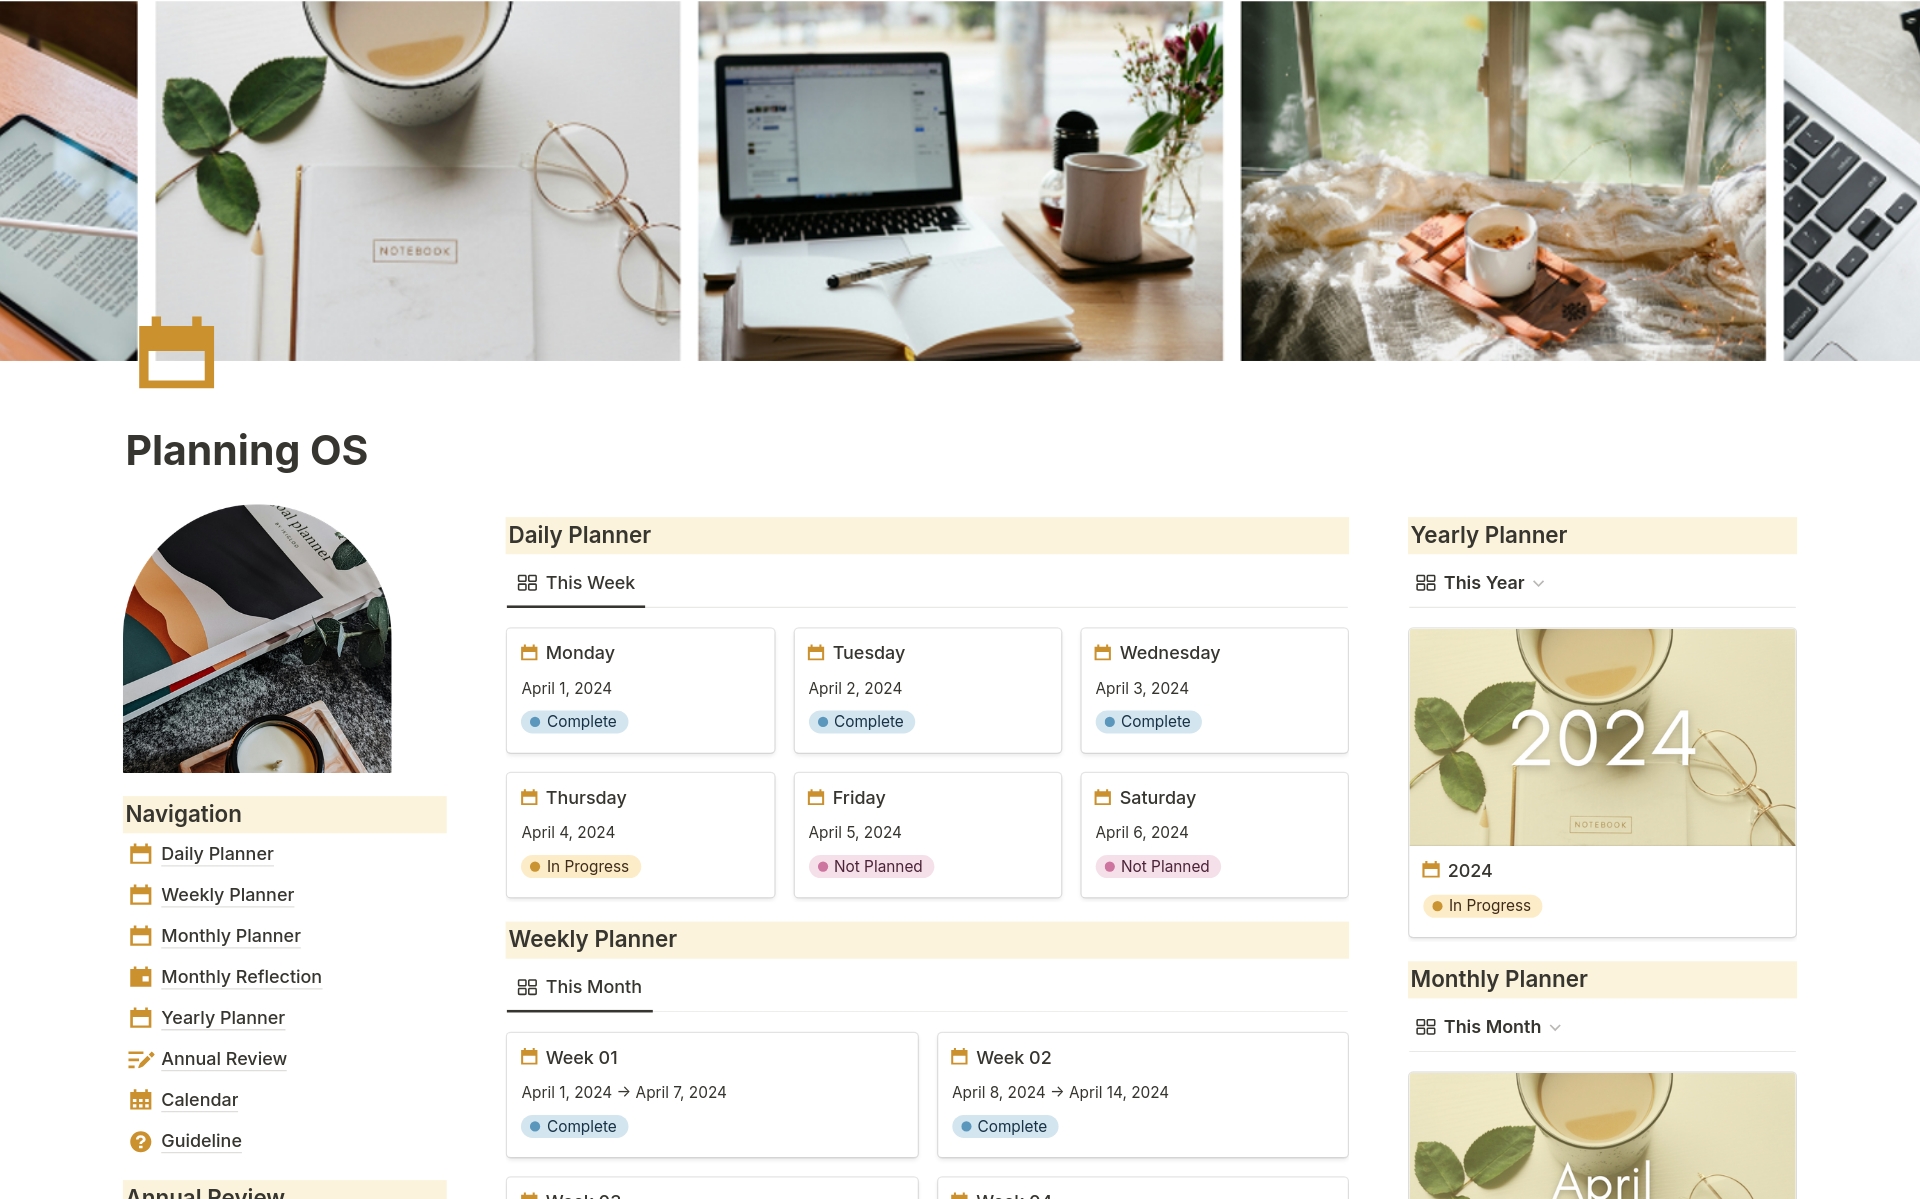Image resolution: width=1920 pixels, height=1199 pixels.
Task: Click the Annual Review sidebar icon
Action: (x=140, y=1058)
